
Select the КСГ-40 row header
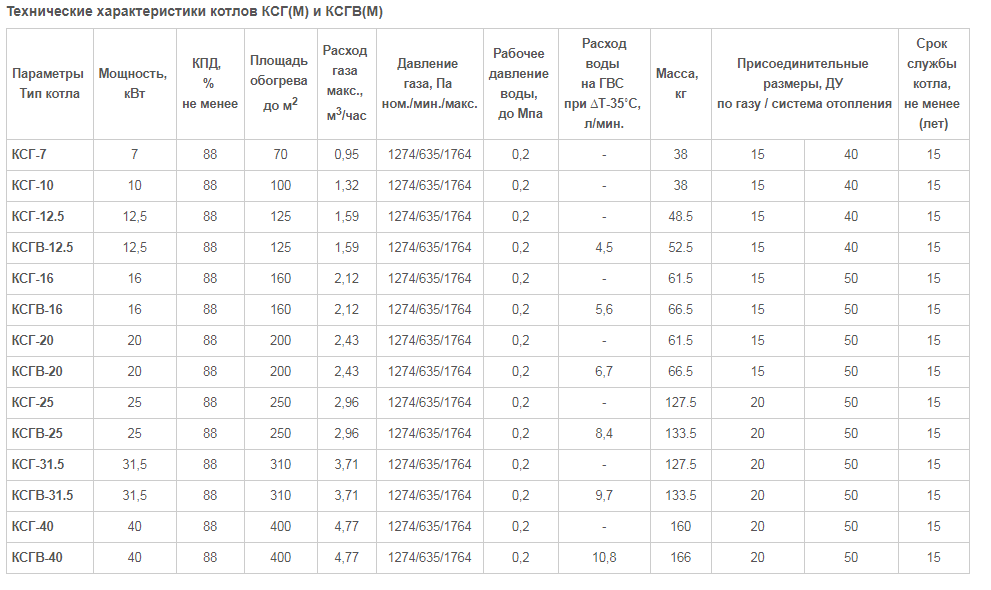[x=32, y=526]
